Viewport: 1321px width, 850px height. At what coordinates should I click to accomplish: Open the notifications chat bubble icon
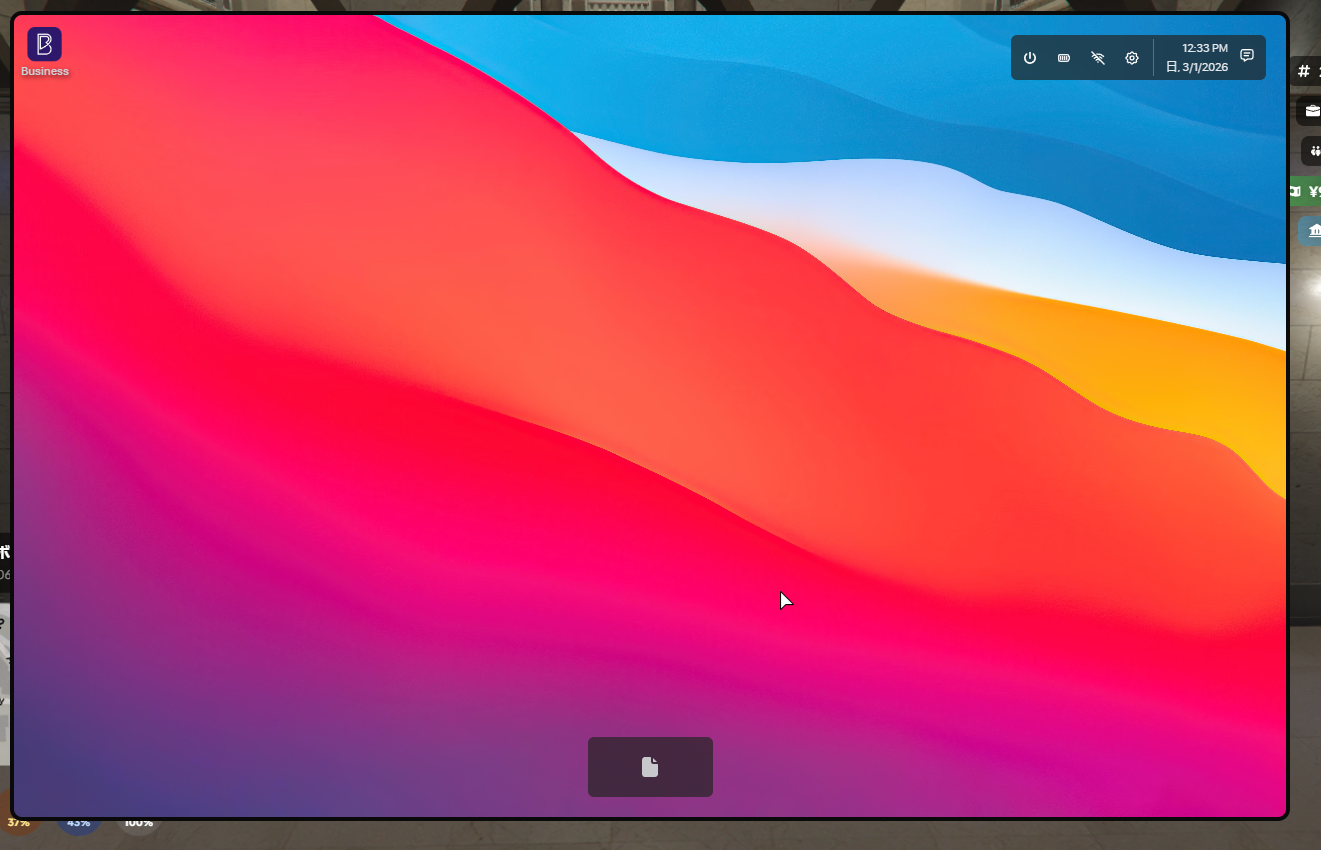coord(1247,56)
